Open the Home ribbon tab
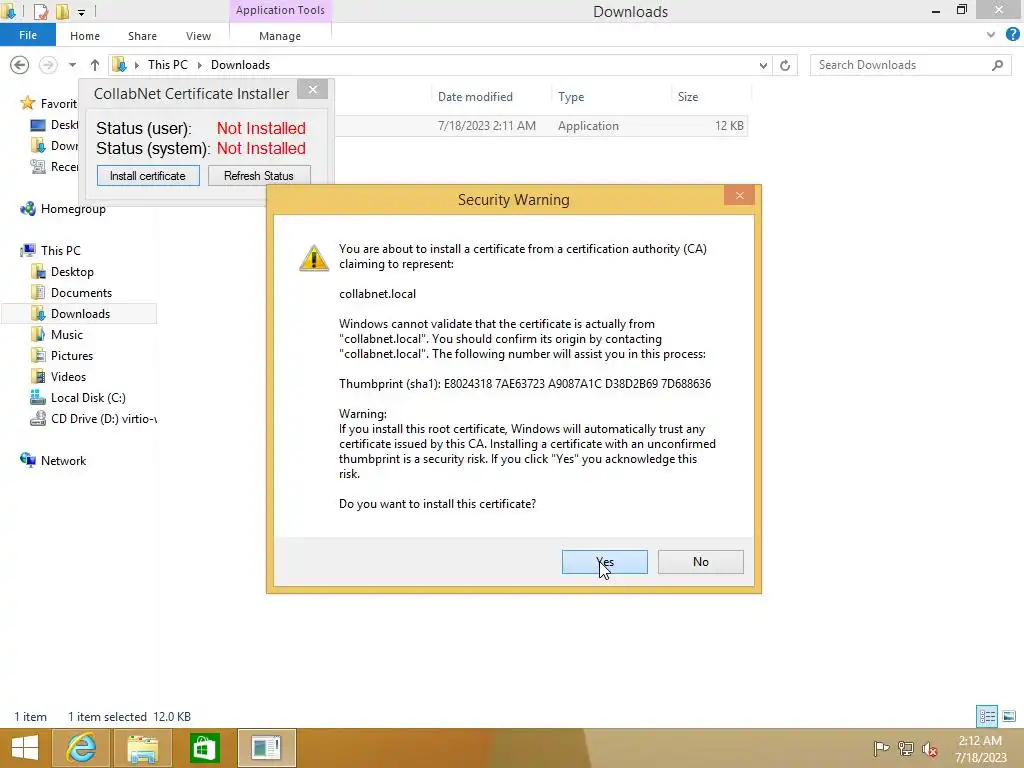The width and height of the screenshot is (1024, 768). pos(85,36)
